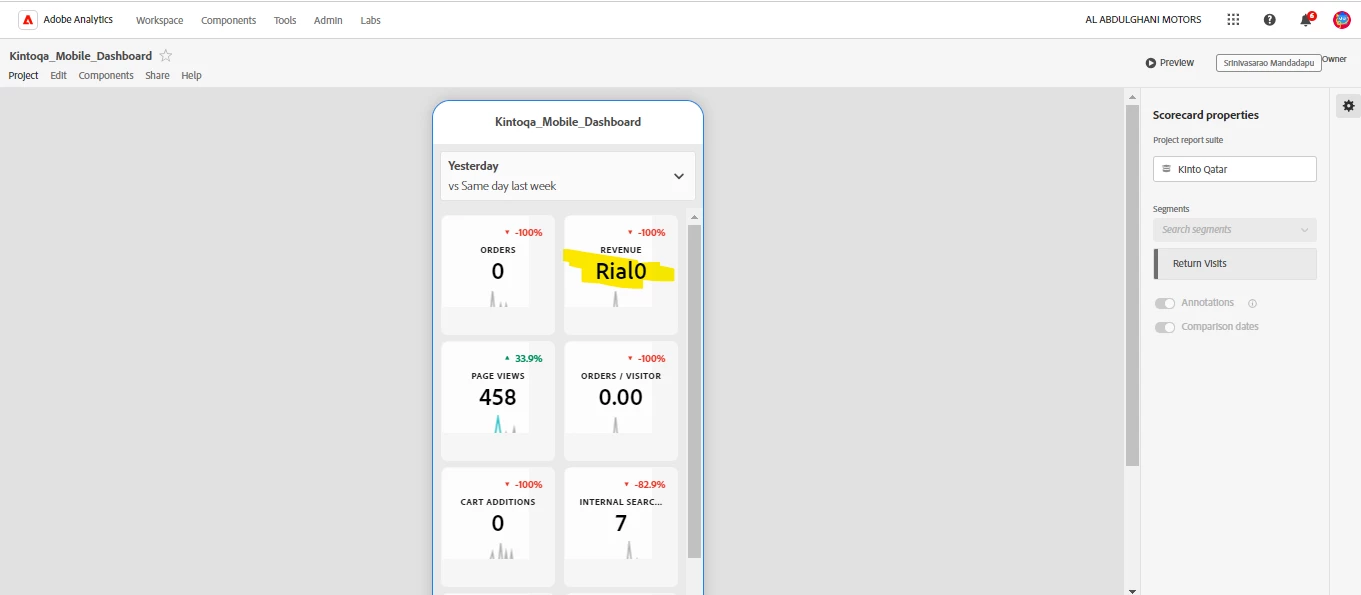Click the Adobe Analytics logo icon
Viewport: 1361px width, 595px height.
(28, 20)
